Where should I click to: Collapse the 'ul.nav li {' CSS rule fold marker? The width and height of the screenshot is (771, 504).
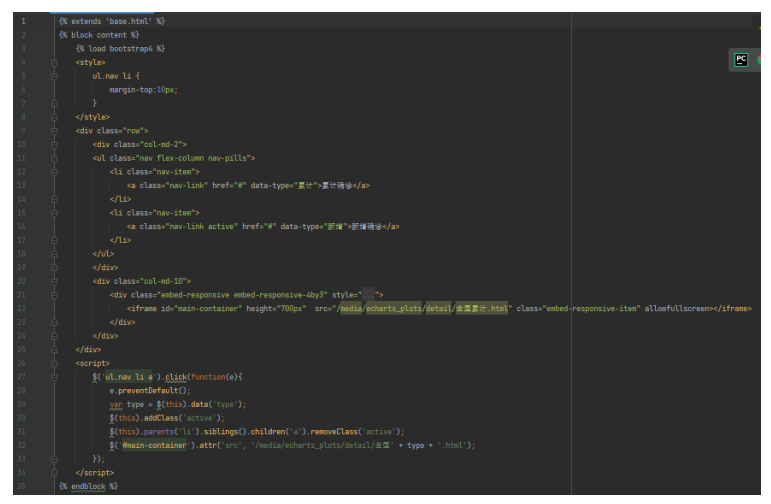click(55, 76)
